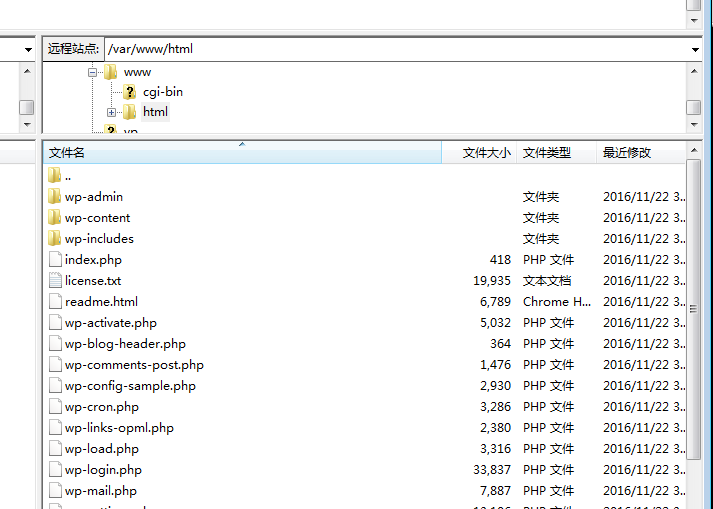
Task: Click the wp-blog-header.php file icon
Action: (55, 343)
